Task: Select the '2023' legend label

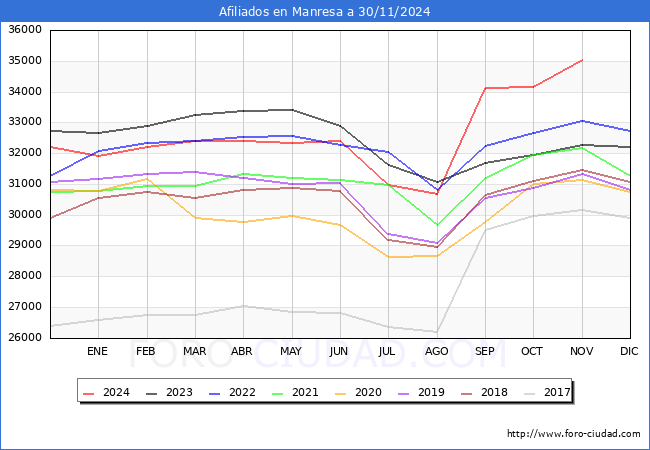Action: pyautogui.click(x=179, y=392)
